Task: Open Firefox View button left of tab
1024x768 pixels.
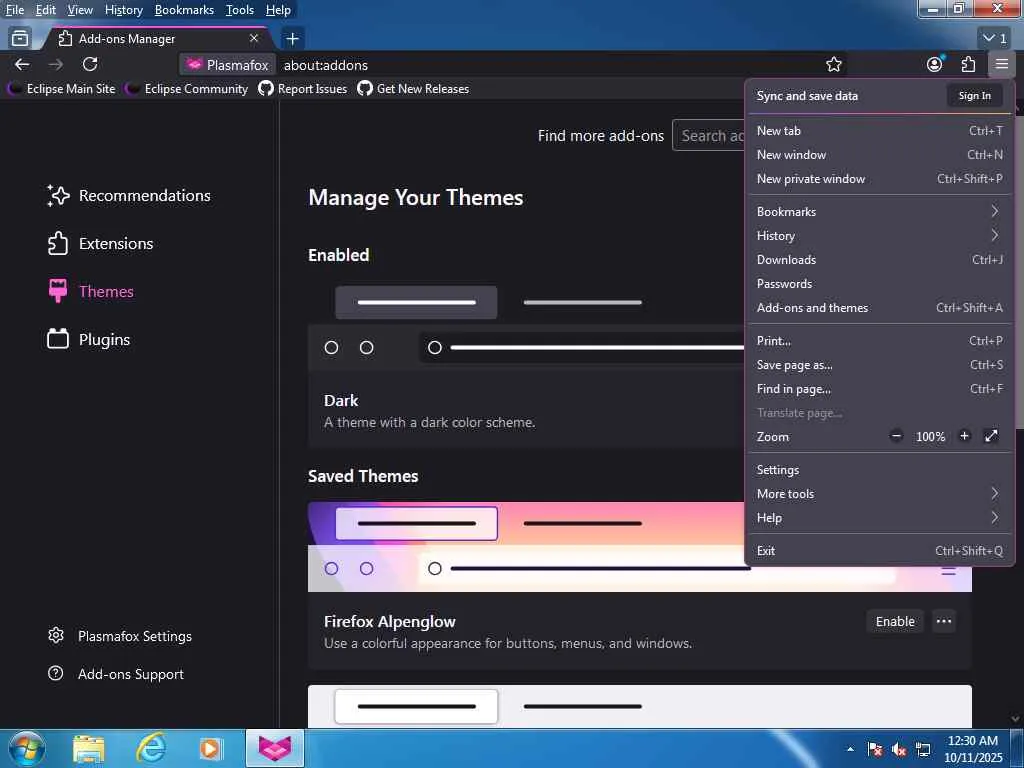Action: (20, 39)
